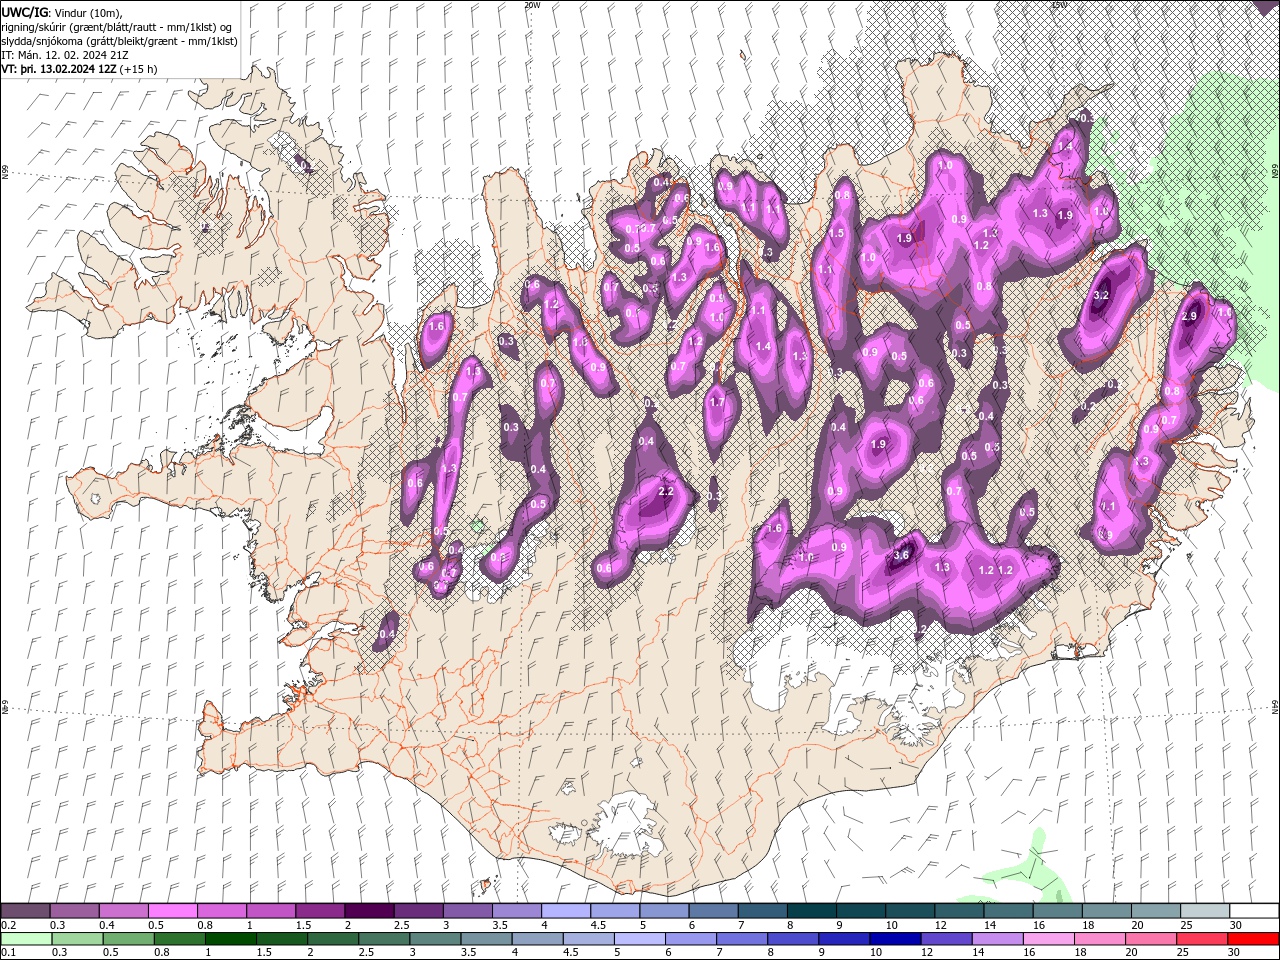Select upper scale swatch between 2.5 and 3
The height and width of the screenshot is (960, 1280).
pos(417,911)
